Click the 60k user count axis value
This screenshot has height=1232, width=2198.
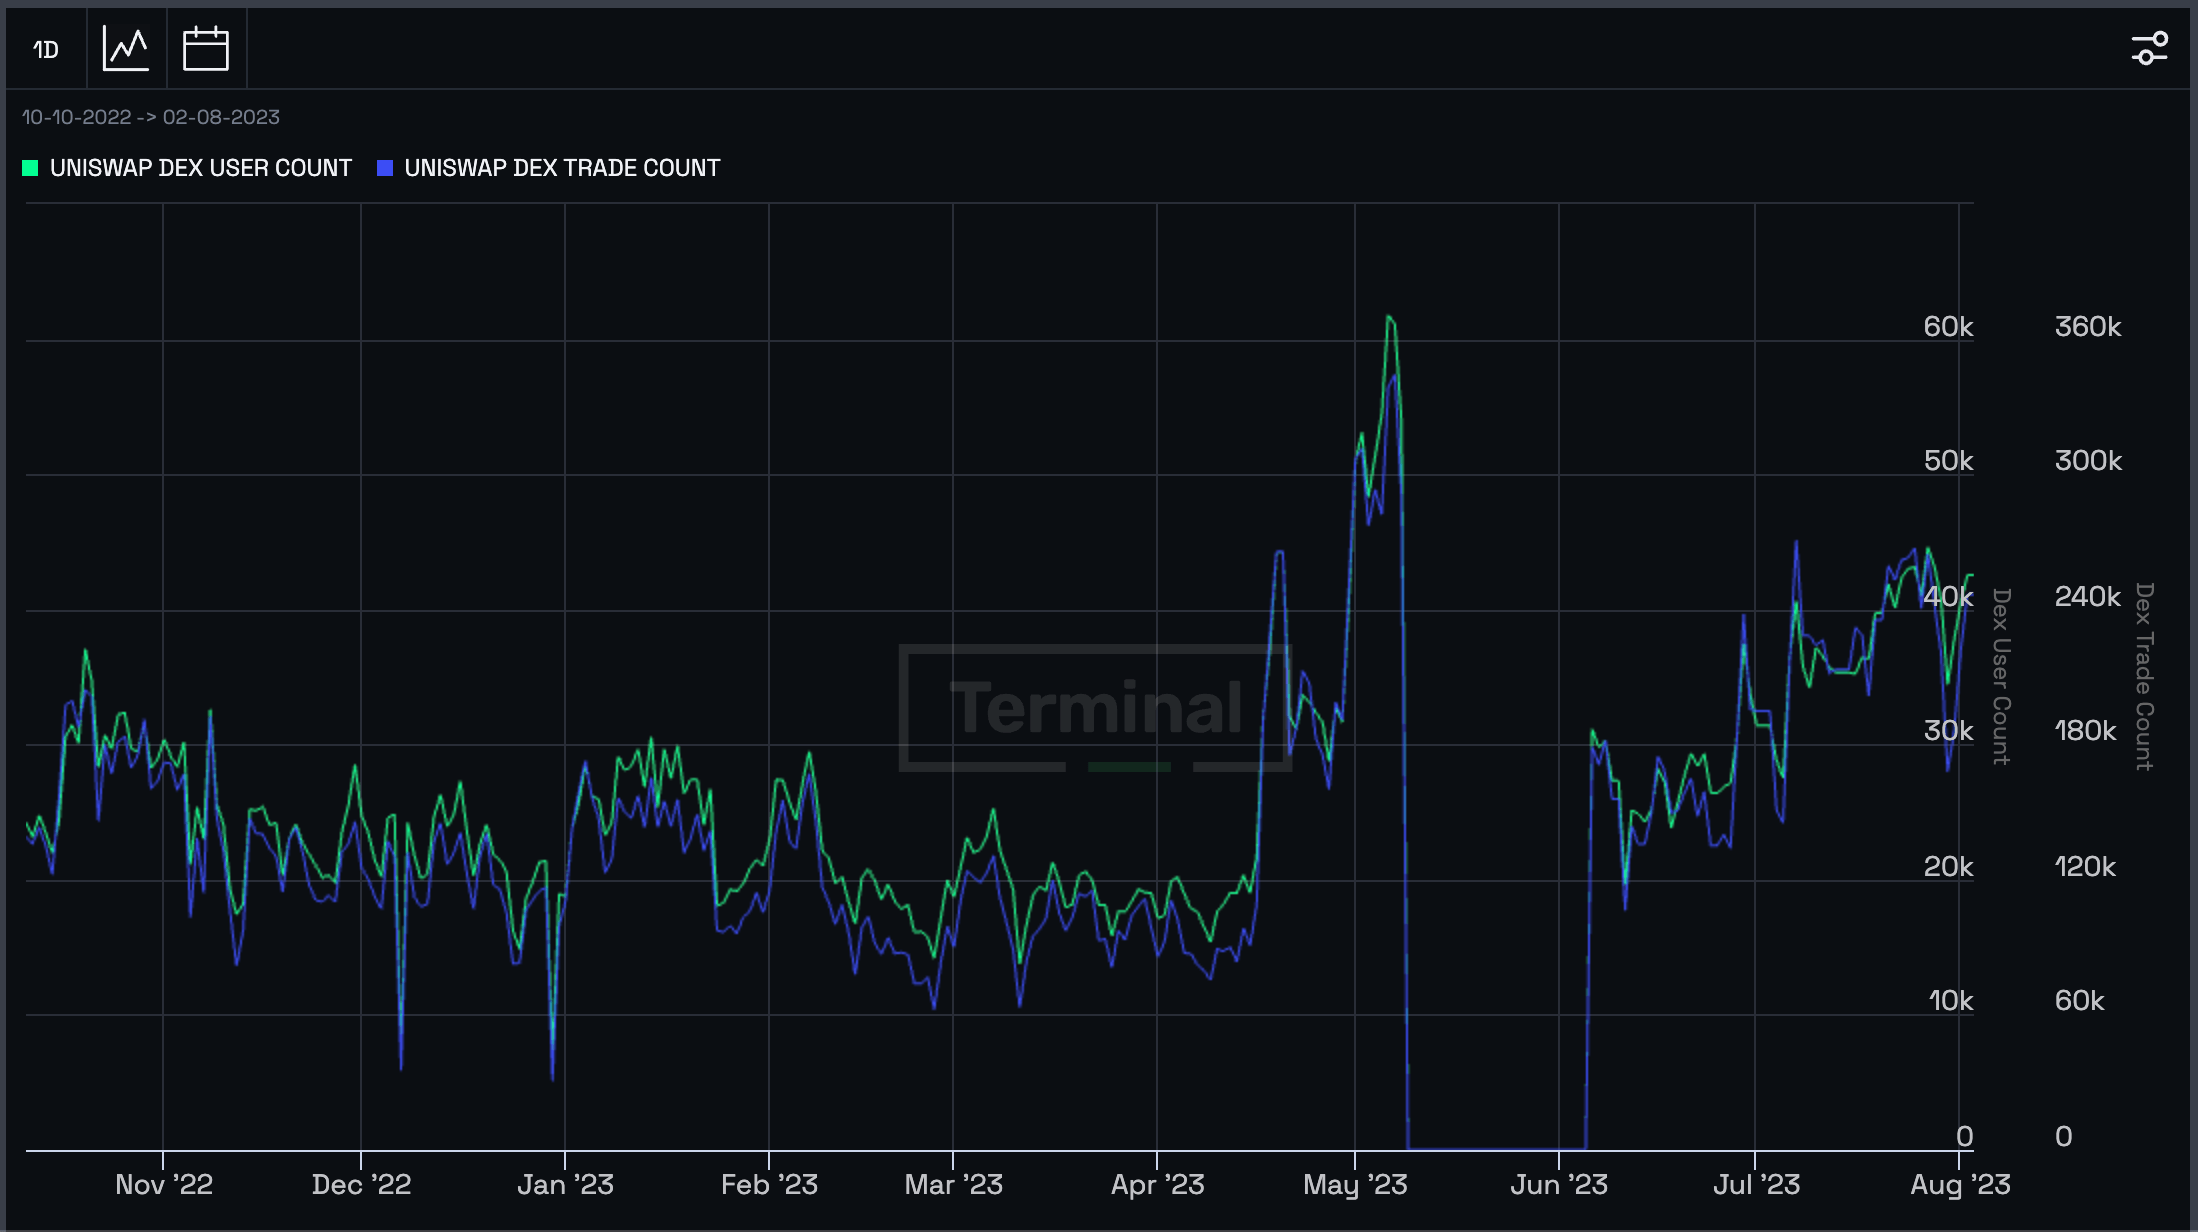tap(1949, 327)
